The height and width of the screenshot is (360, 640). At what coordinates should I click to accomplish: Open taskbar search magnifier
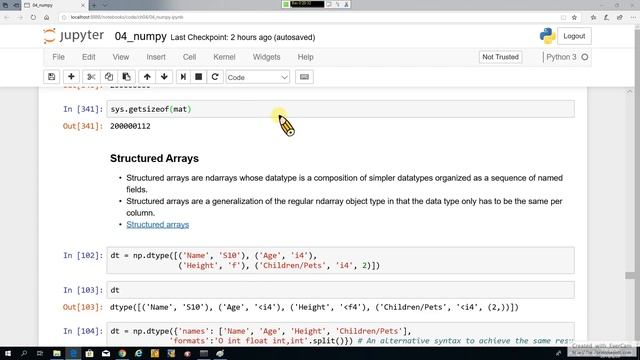click(24, 353)
